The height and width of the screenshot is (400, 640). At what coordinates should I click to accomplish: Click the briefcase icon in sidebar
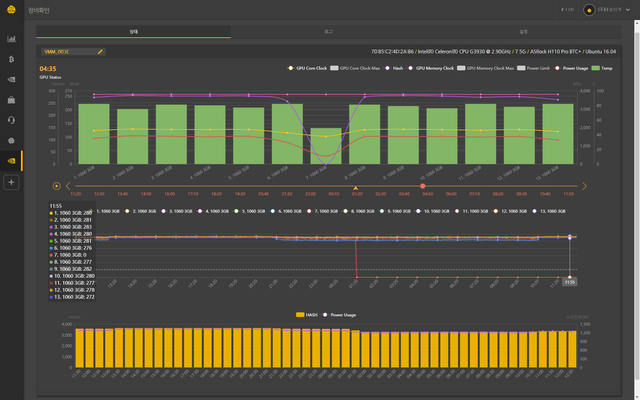point(11,100)
